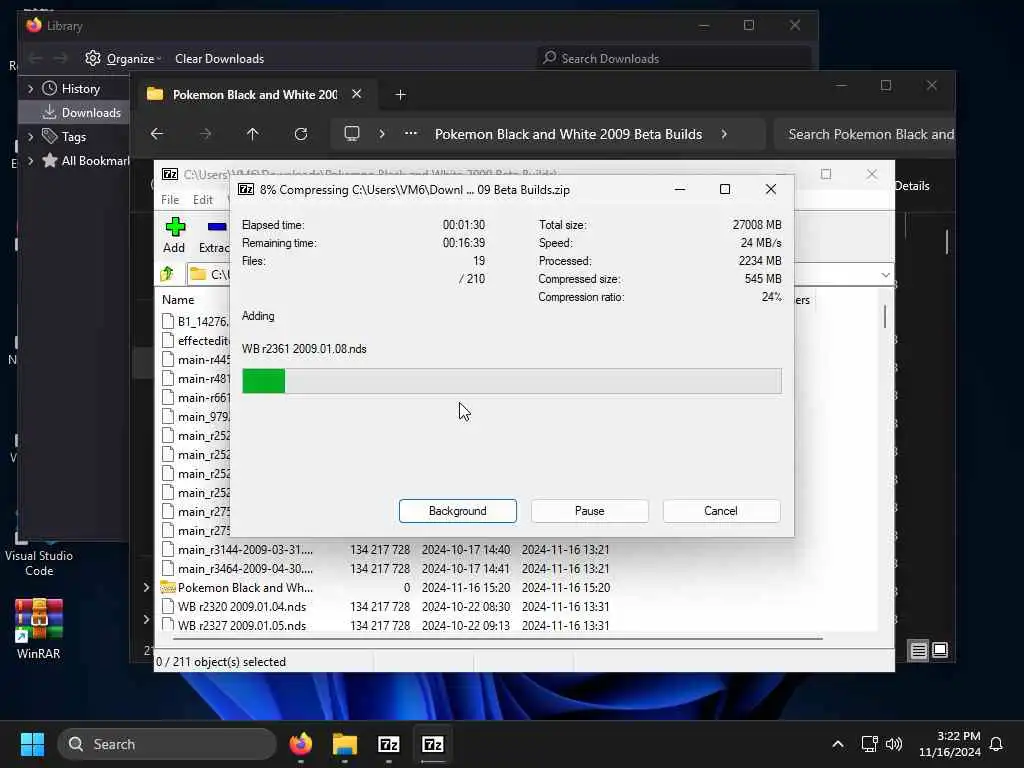Select effectedit file in 7-Zip list
Image resolution: width=1024 pixels, height=768 pixels.
[x=195, y=340]
